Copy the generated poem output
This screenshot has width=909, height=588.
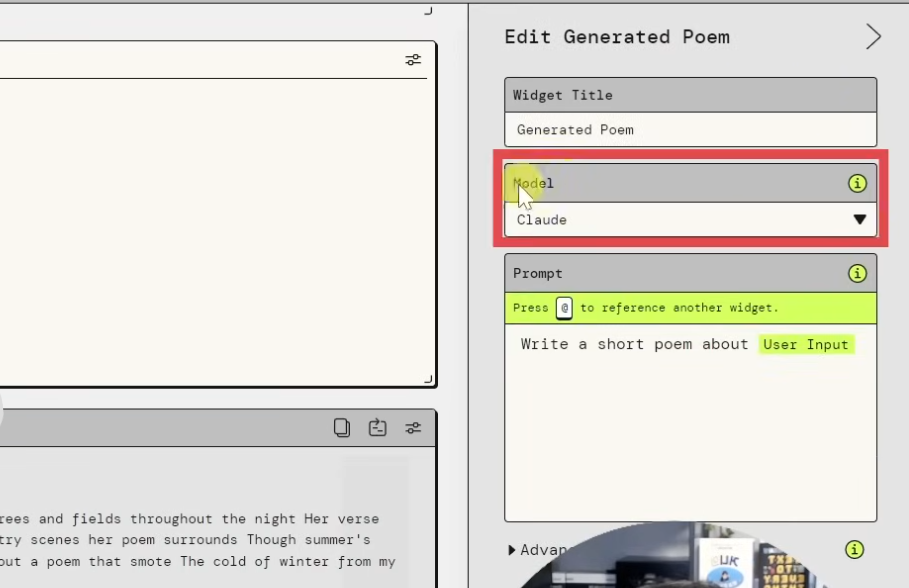click(342, 428)
